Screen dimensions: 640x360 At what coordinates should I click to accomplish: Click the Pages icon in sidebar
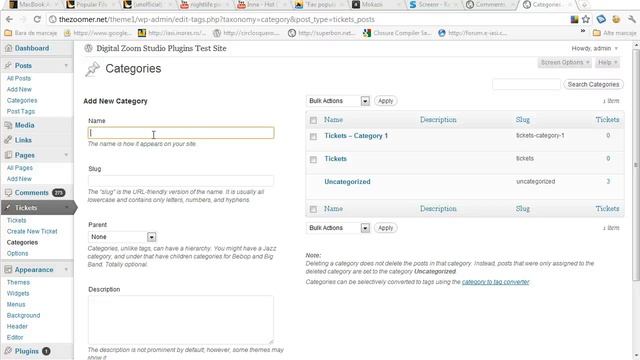pyautogui.click(x=8, y=155)
